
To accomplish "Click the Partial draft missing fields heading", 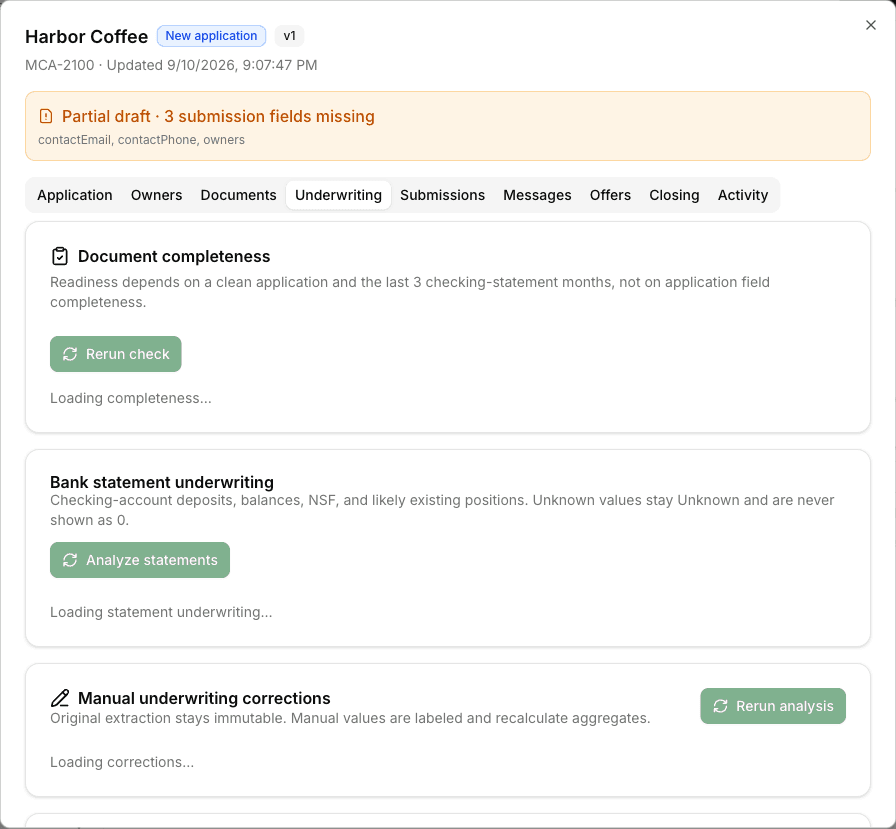I will tap(218, 116).
